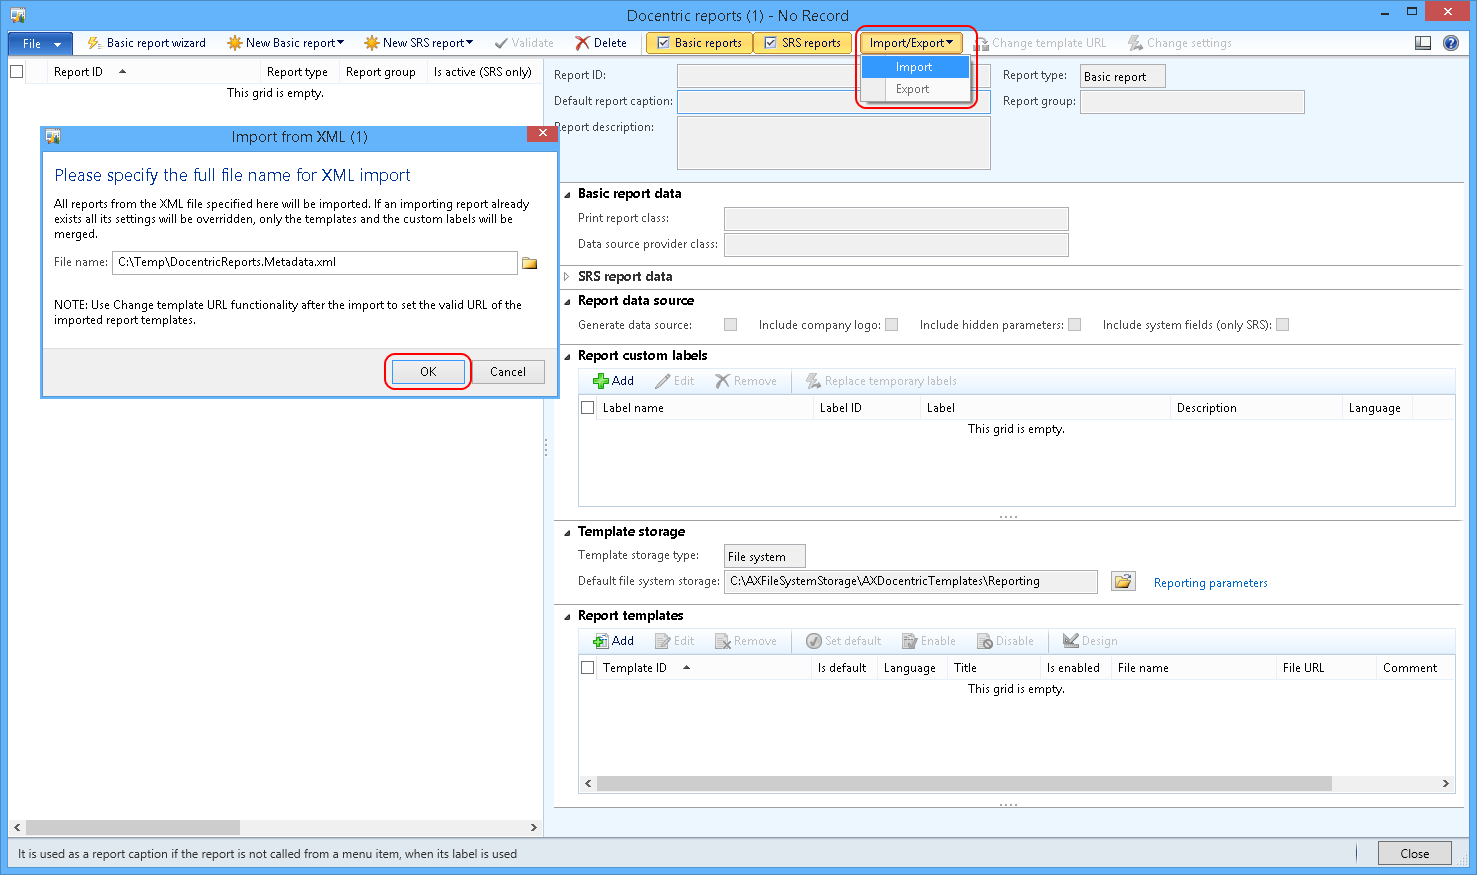The height and width of the screenshot is (875, 1477).
Task: Click templates grid horizontal scrollbar
Action: (964, 784)
